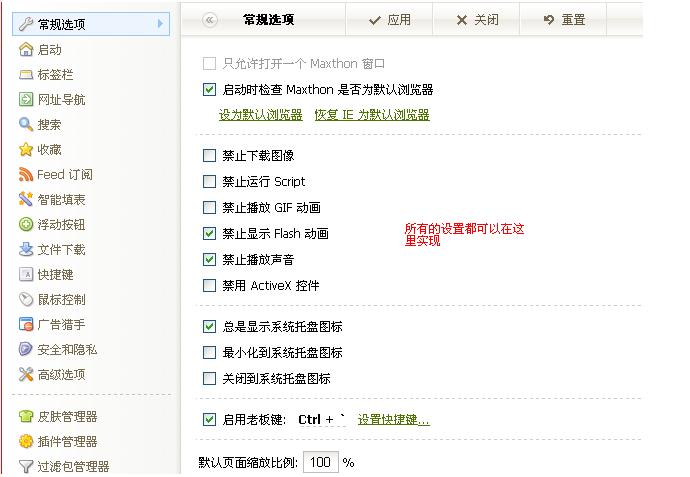
Task: Click the green icon for 网址导航
Action: click(x=26, y=99)
